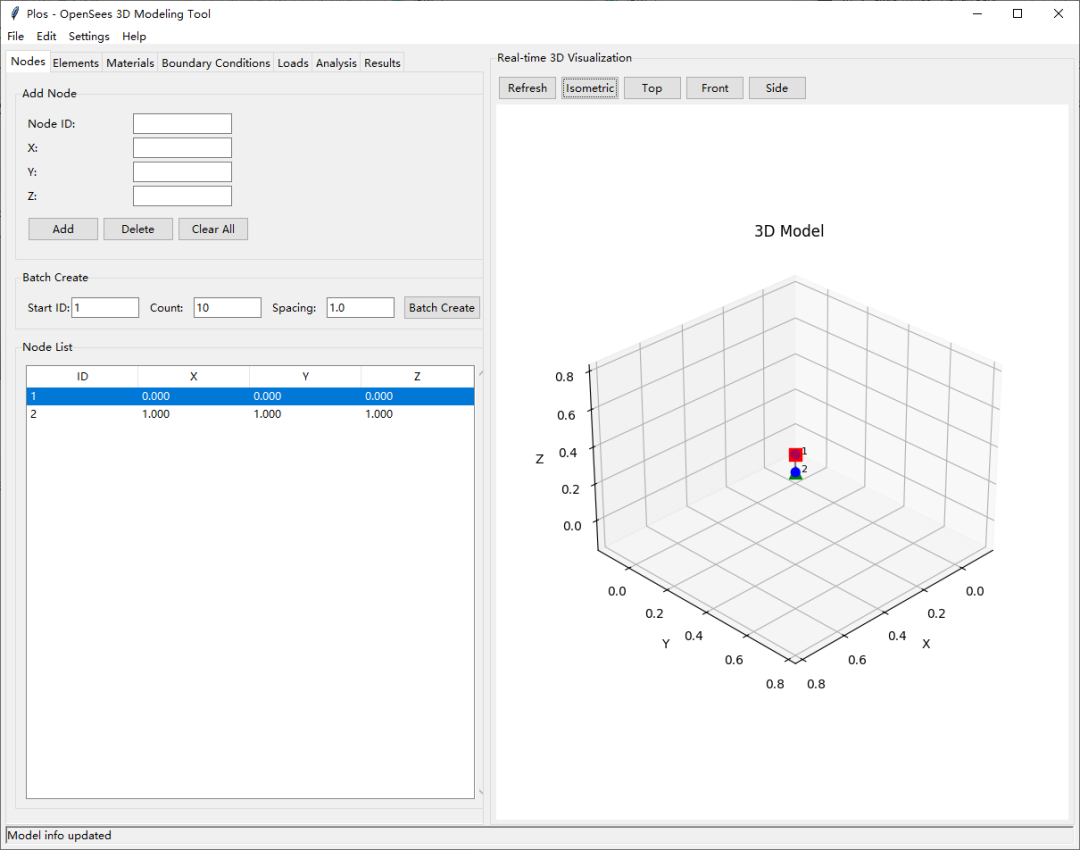Click the X column header in Node List
Screen dimensions: 1080x850
pos(194,377)
